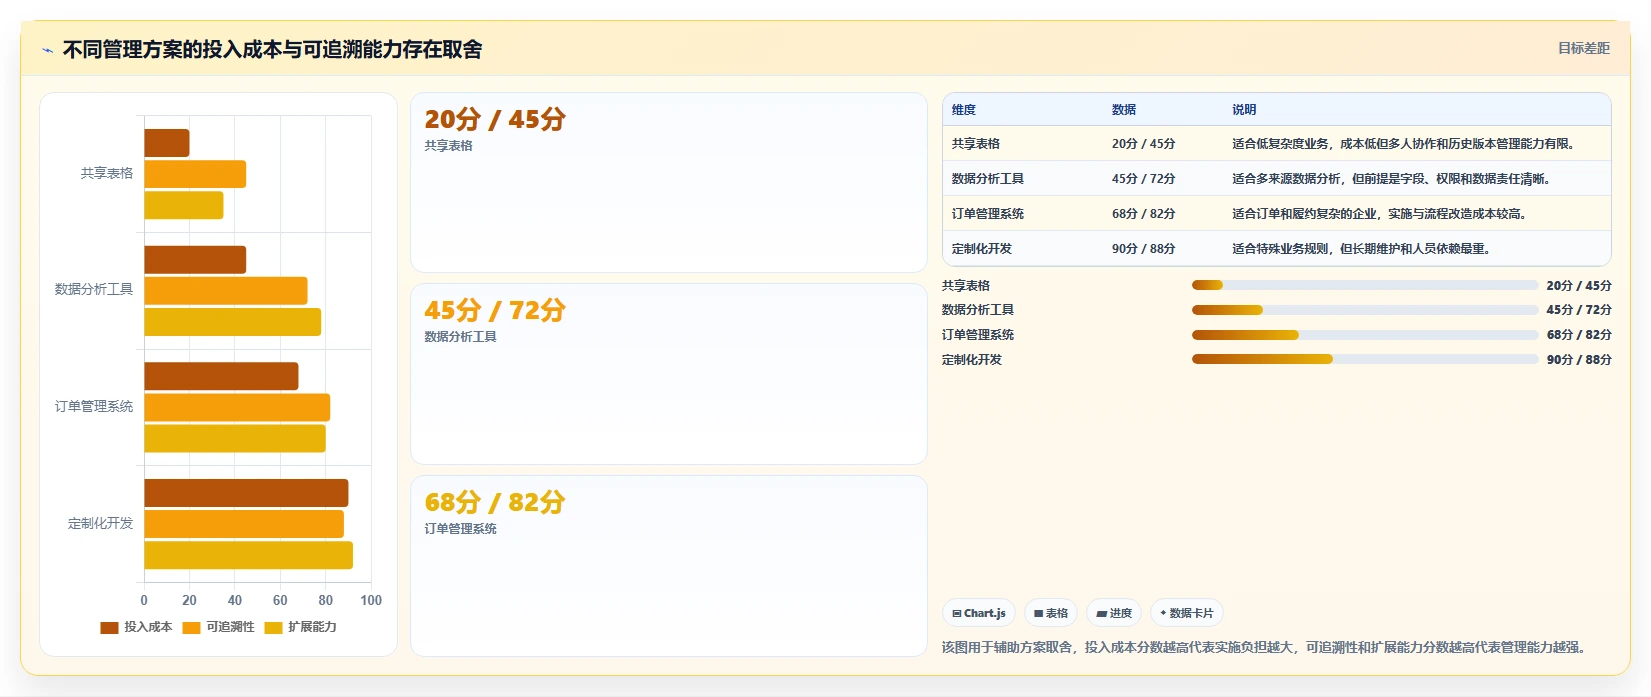Click the small icon before the card title
This screenshot has width=1651, height=697.
point(47,50)
